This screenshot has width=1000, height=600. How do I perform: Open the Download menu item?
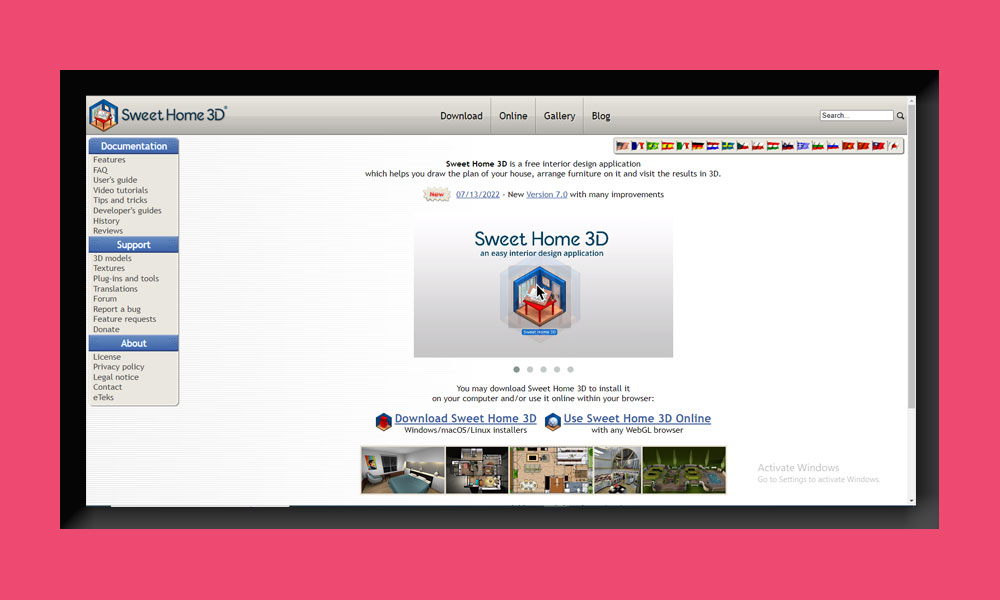461,116
